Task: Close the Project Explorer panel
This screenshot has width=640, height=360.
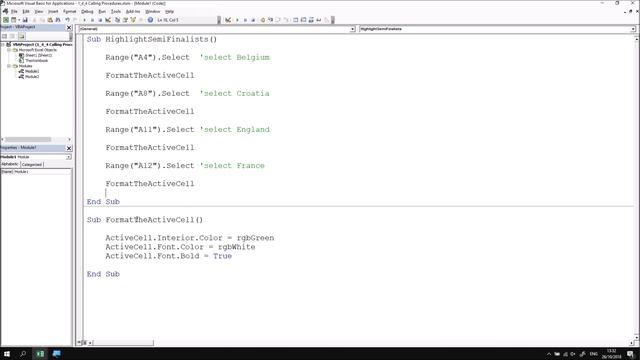Action: pos(69,27)
